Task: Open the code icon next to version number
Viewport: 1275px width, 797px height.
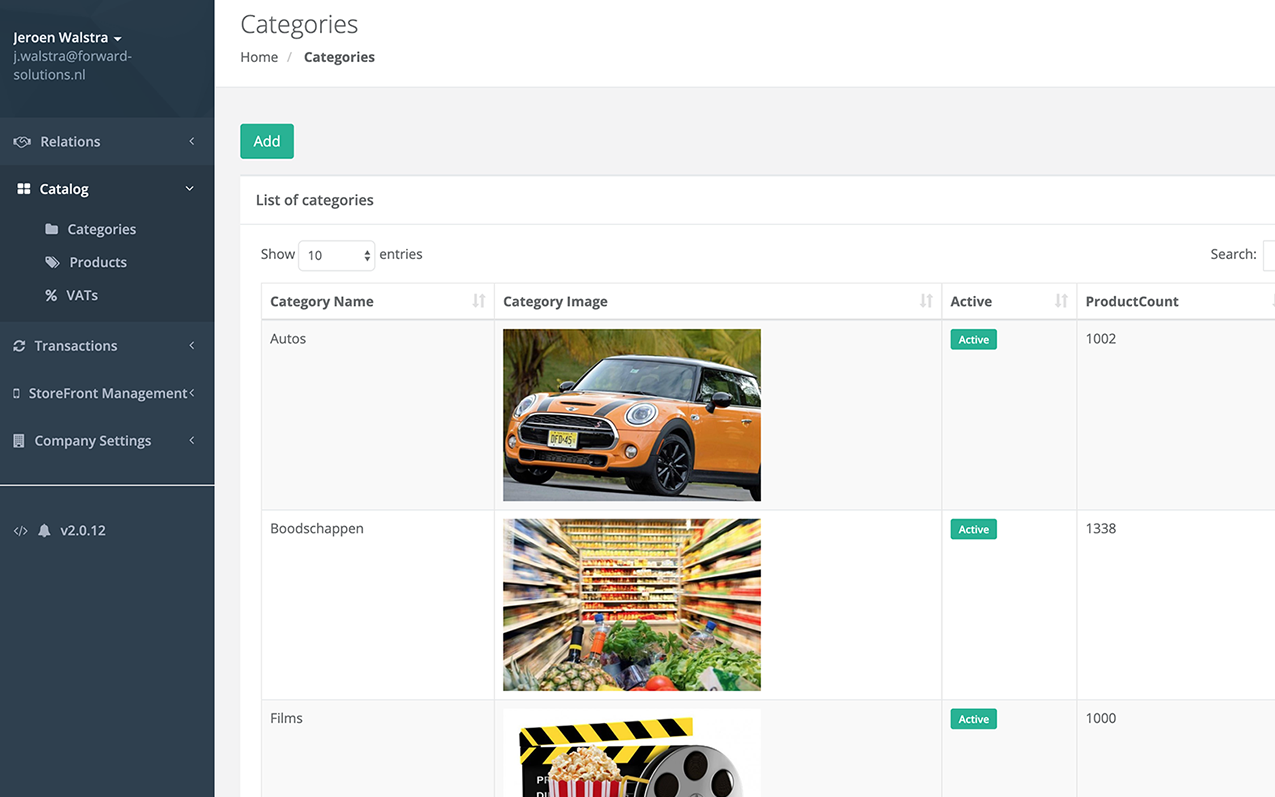Action: coord(20,530)
